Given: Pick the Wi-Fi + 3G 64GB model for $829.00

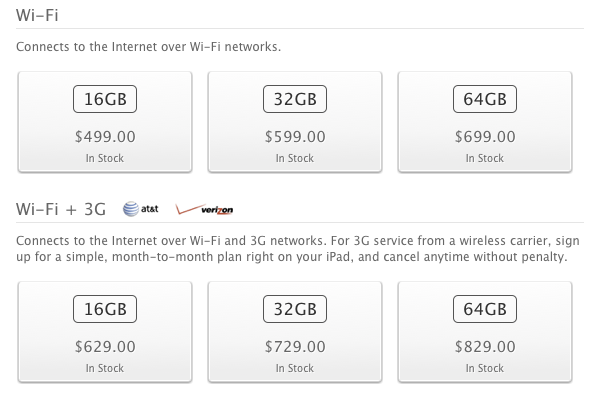Looking at the screenshot, I should (x=485, y=332).
